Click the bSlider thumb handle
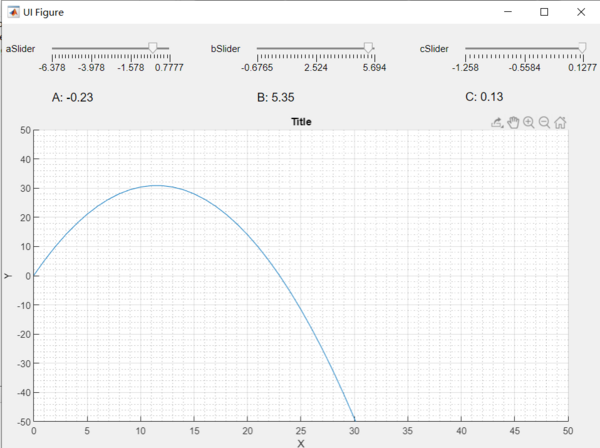 (x=368, y=47)
